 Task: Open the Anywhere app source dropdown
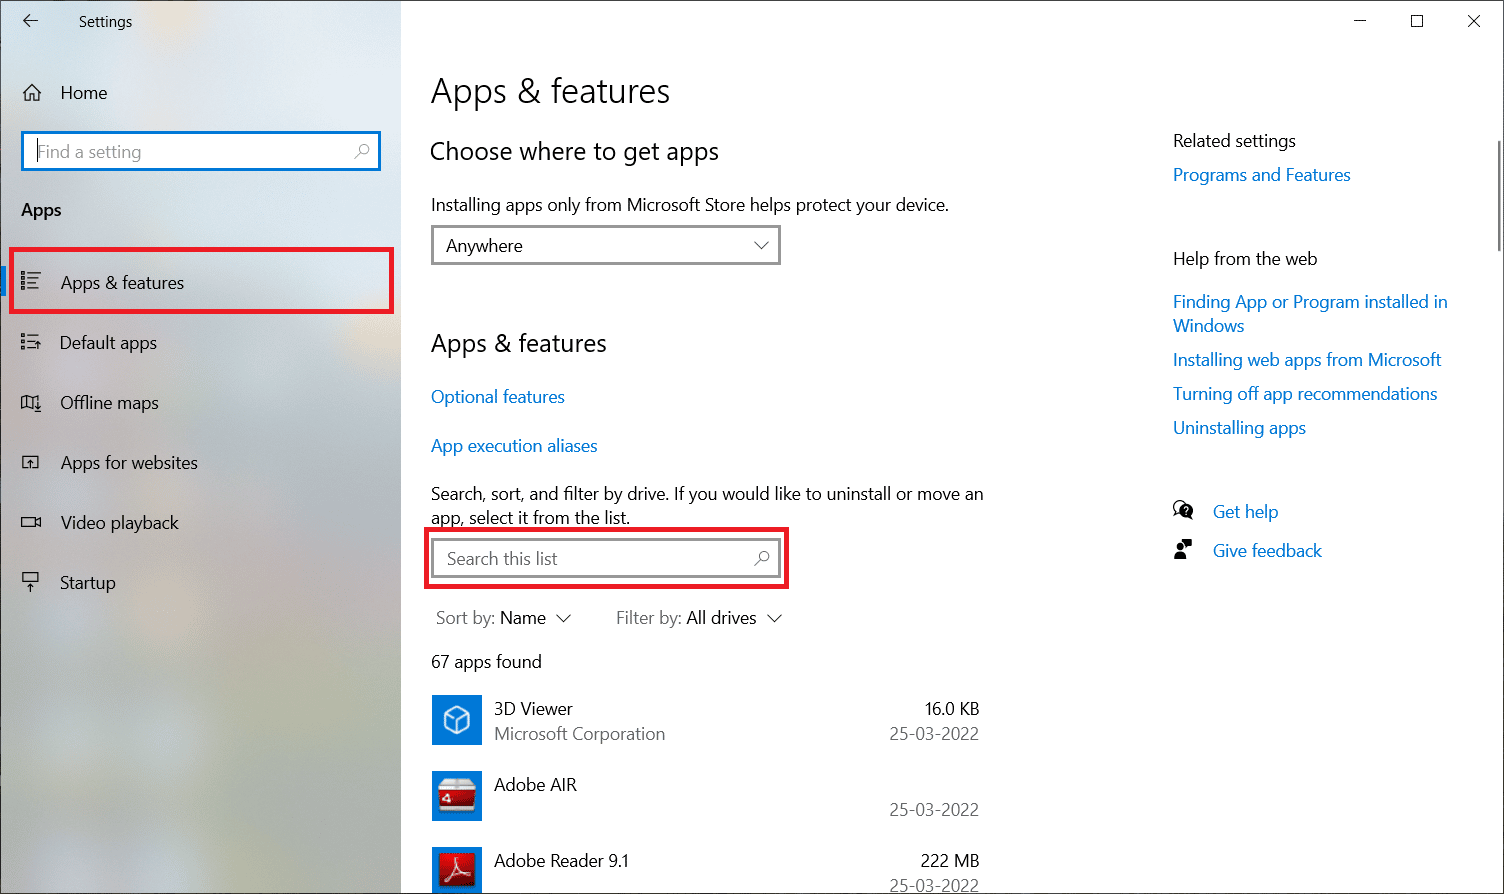click(x=606, y=245)
